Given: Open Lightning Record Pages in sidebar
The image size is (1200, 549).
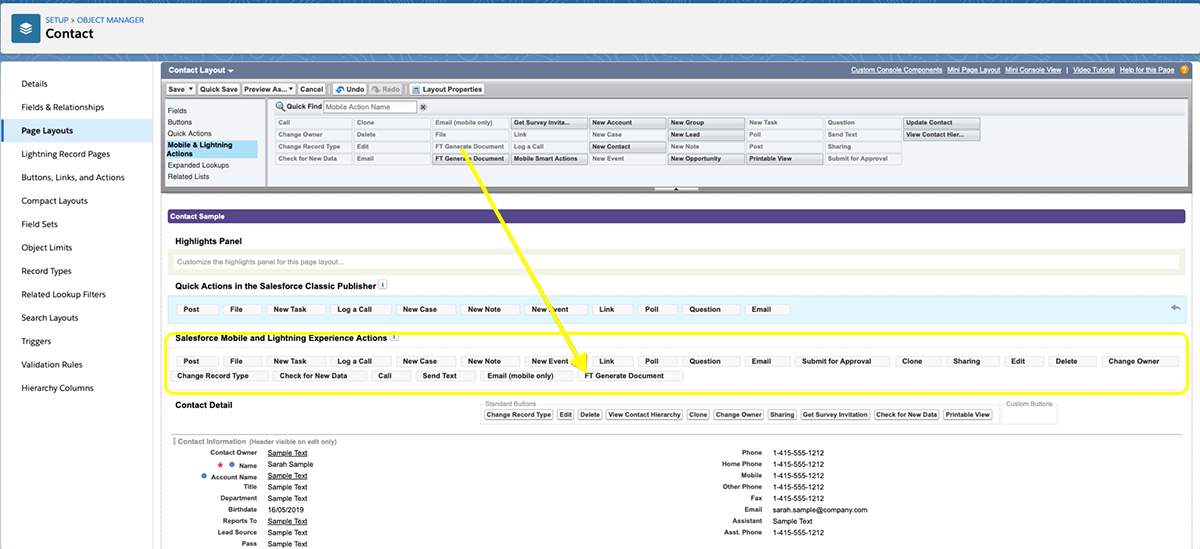Looking at the screenshot, I should point(66,154).
